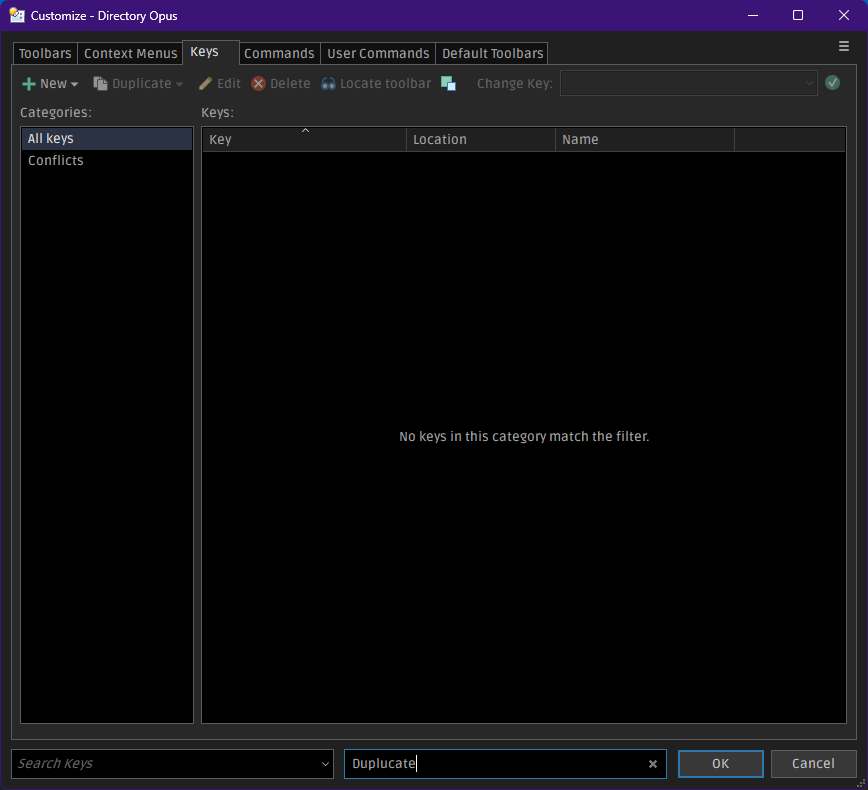Switch to the Context Menus tab

130,54
